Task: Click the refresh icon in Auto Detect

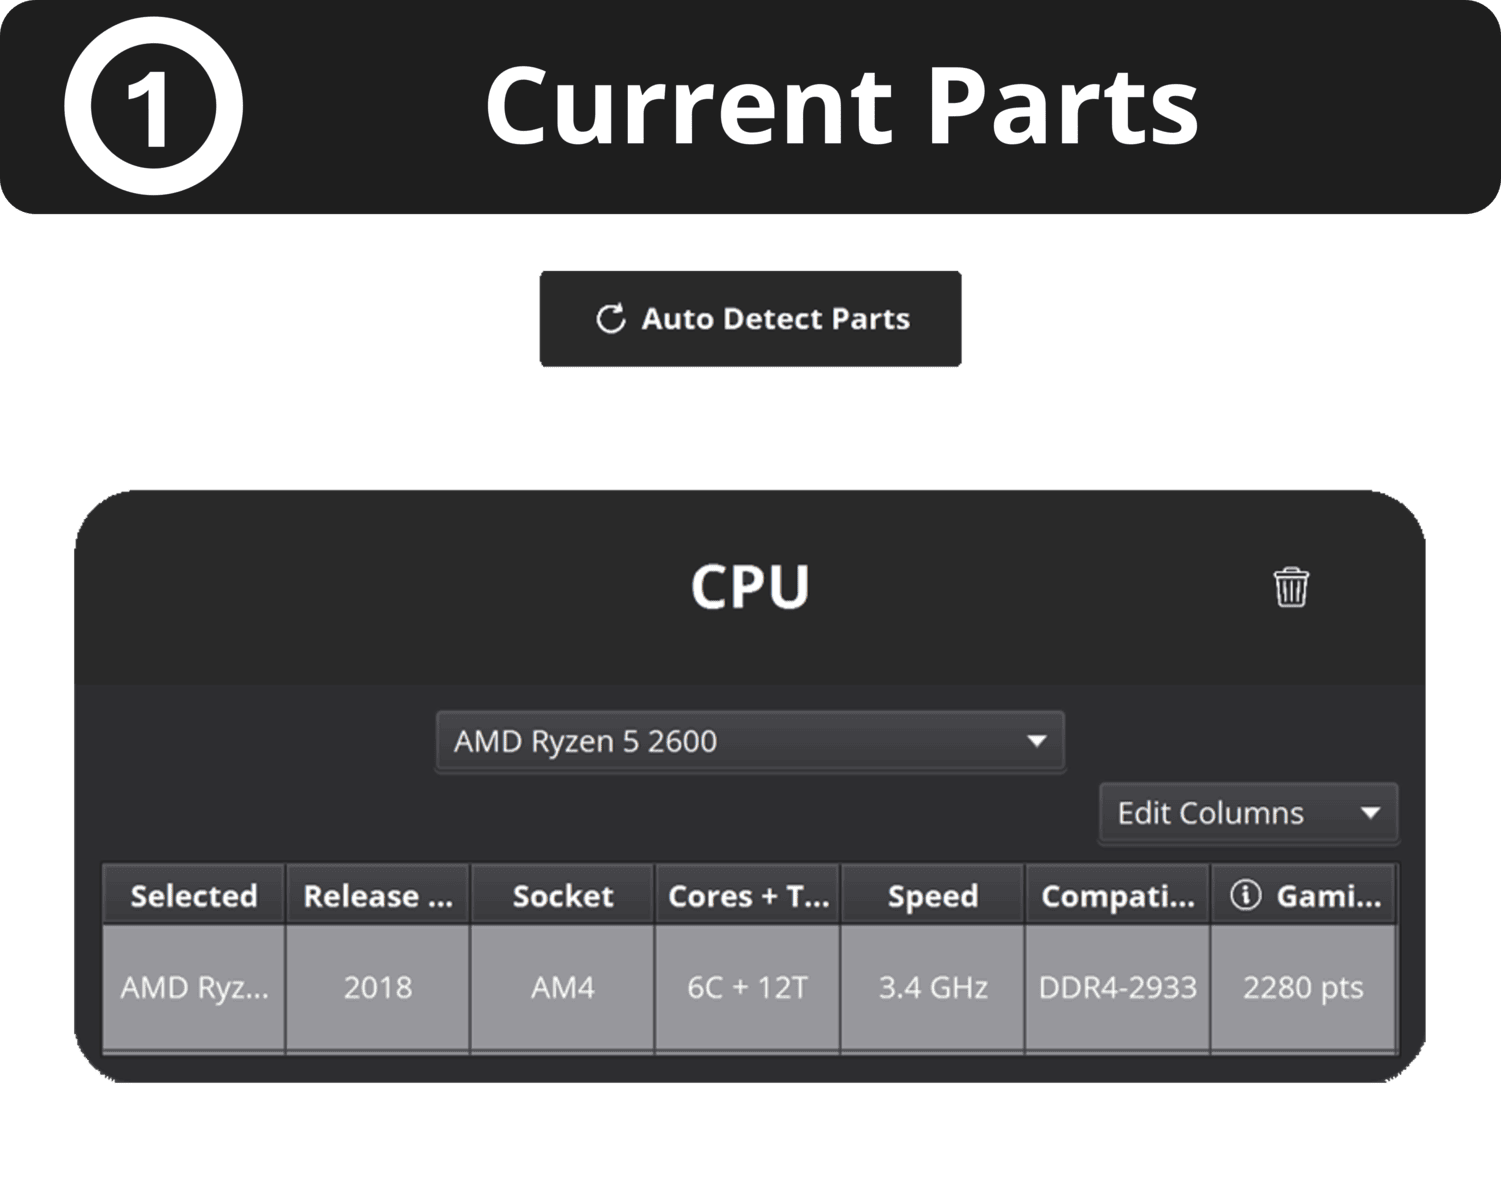Action: 610,319
